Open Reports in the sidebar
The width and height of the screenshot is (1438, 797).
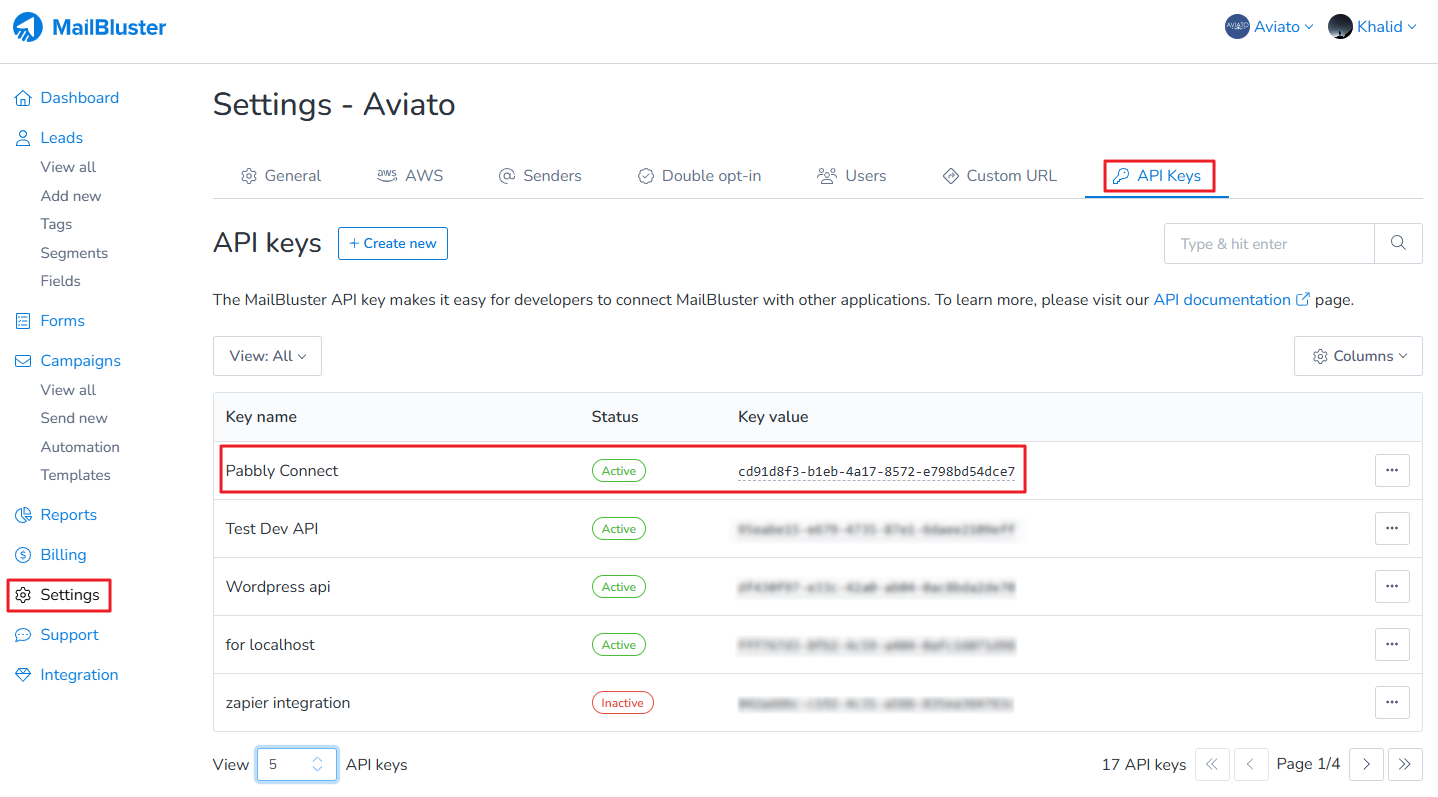pos(68,515)
